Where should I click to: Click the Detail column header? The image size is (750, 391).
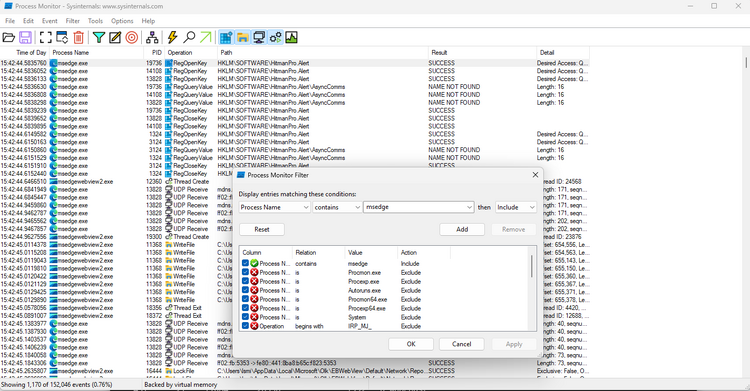563,53
